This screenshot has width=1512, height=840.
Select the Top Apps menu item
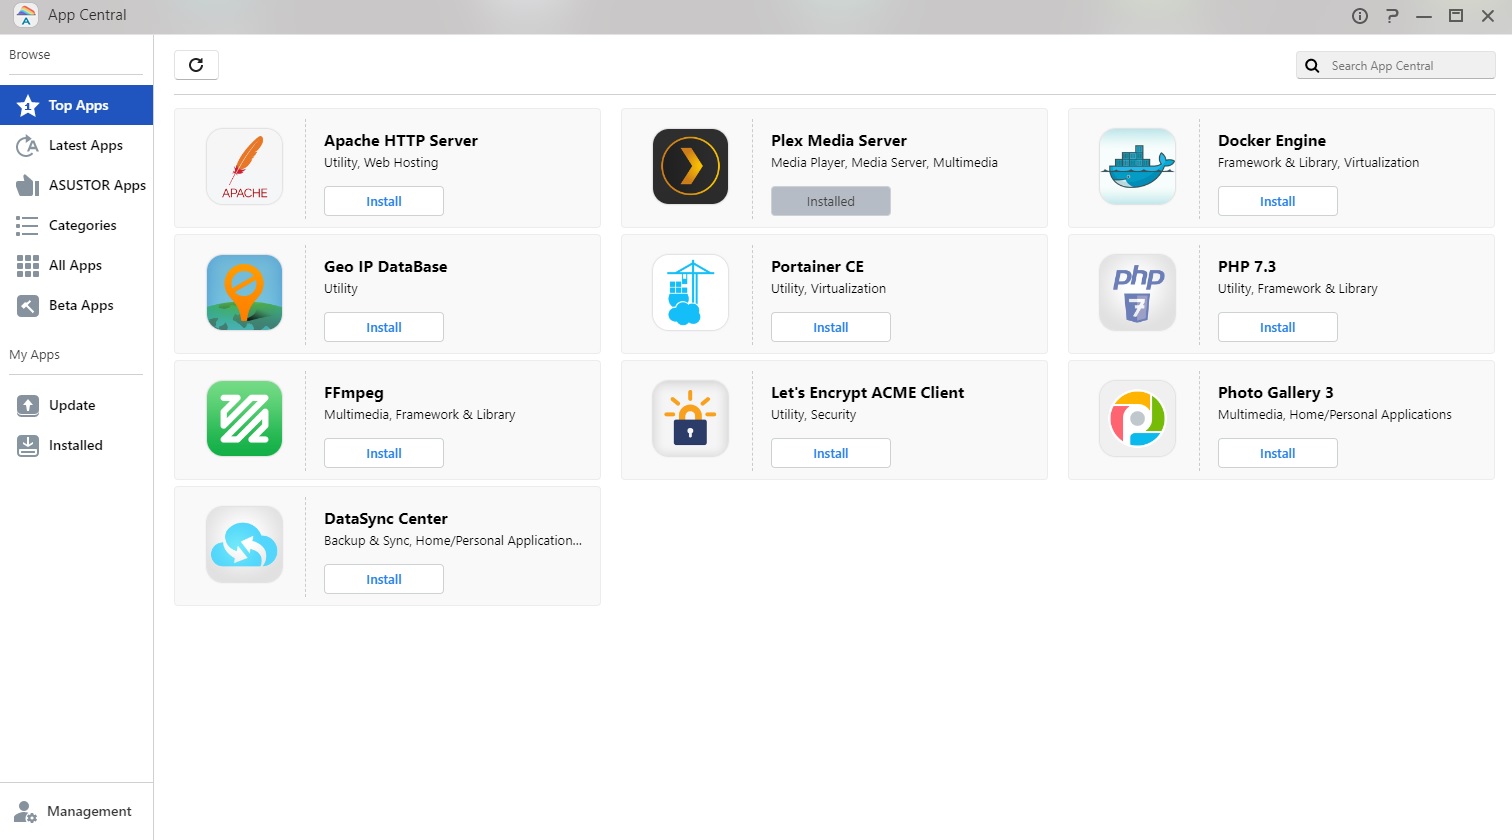pos(76,105)
